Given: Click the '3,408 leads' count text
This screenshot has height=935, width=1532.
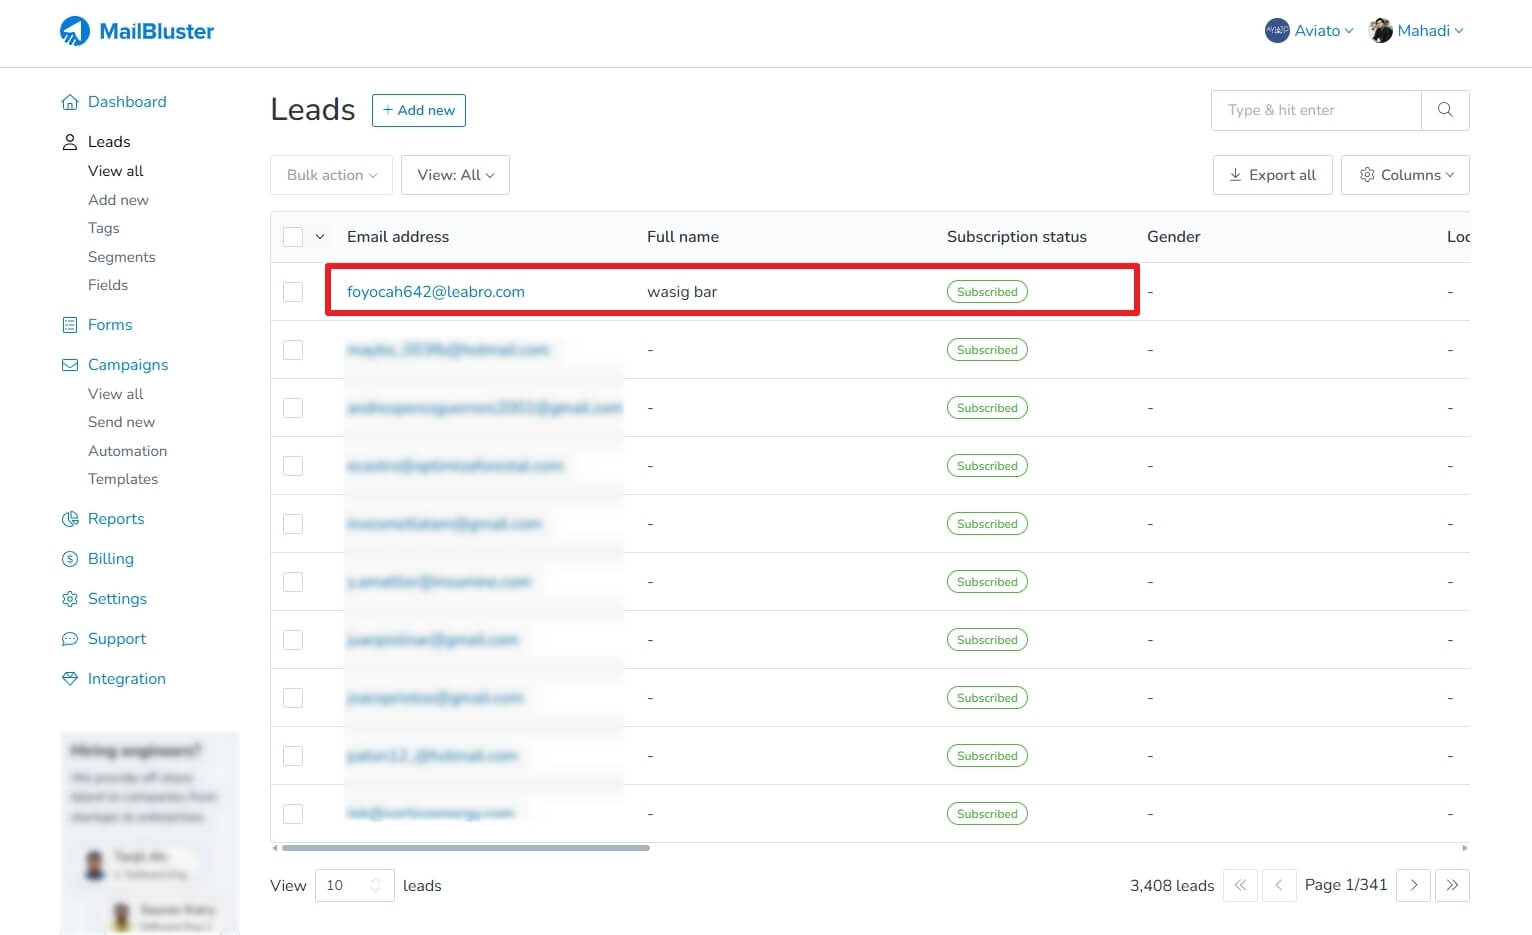Looking at the screenshot, I should [x=1172, y=886].
